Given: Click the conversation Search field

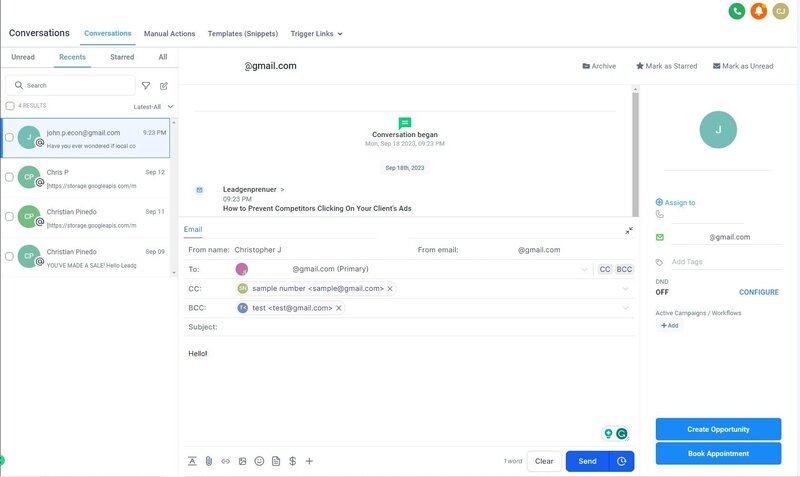Looking at the screenshot, I should tap(70, 85).
